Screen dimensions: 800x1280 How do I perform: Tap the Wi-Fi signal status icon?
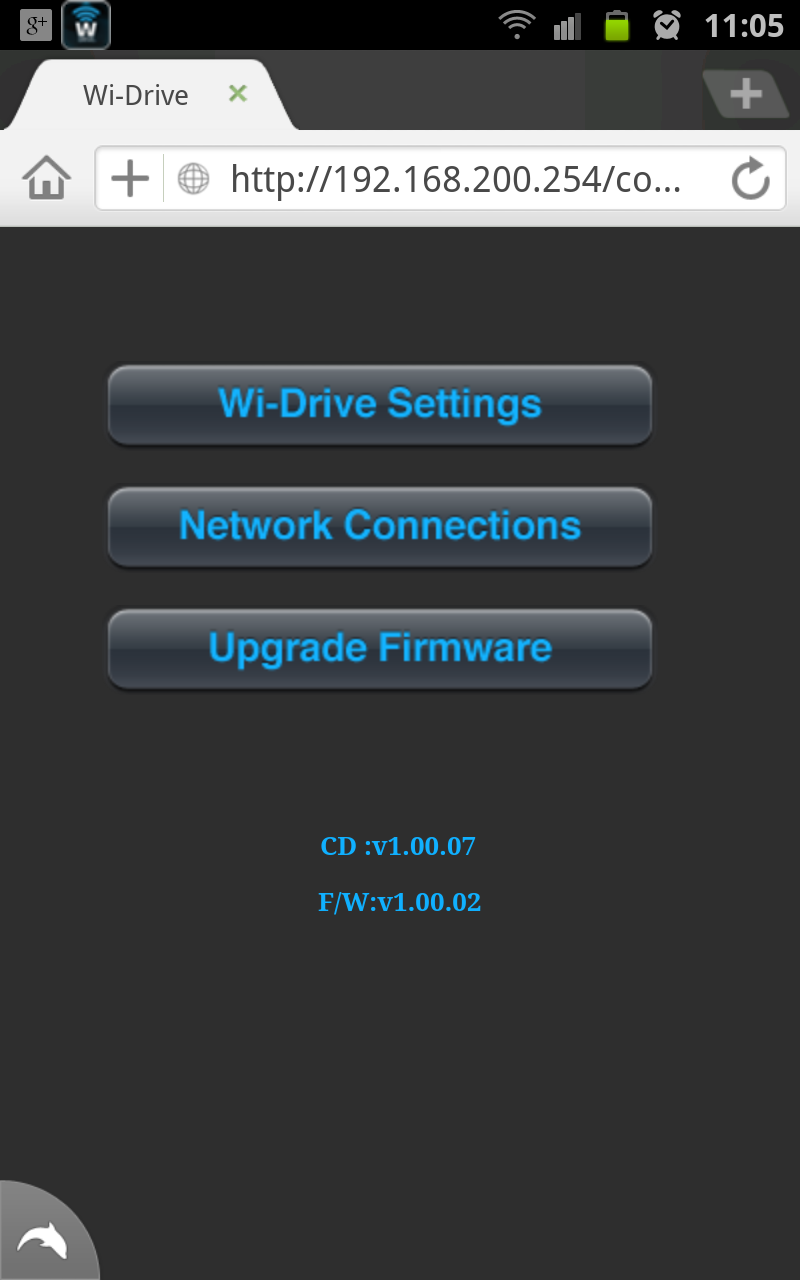click(x=517, y=25)
